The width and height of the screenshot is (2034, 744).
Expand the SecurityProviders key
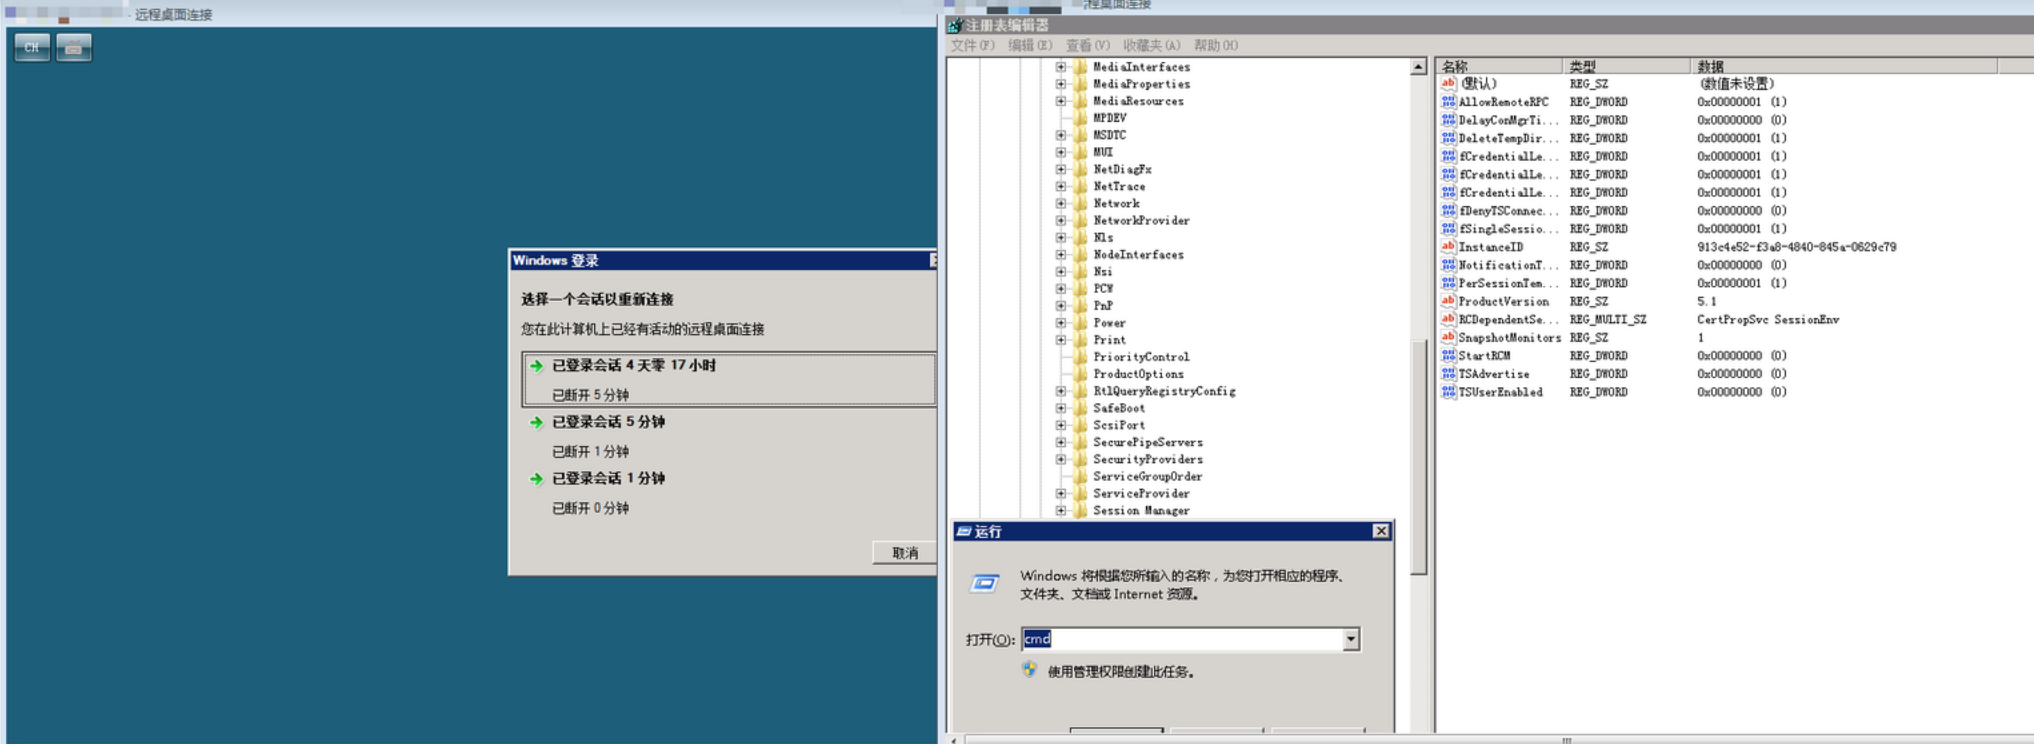tap(1061, 459)
